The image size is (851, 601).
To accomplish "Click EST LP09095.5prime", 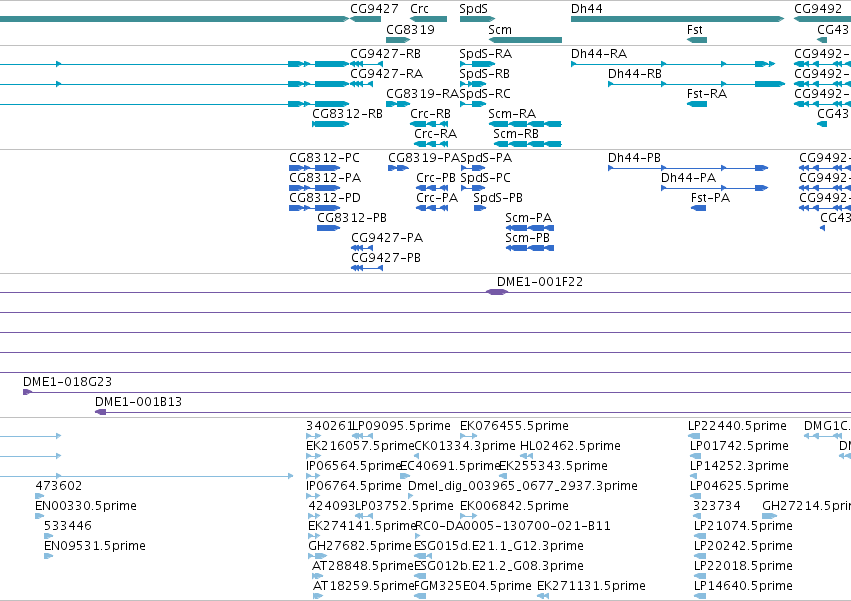I will point(362,436).
